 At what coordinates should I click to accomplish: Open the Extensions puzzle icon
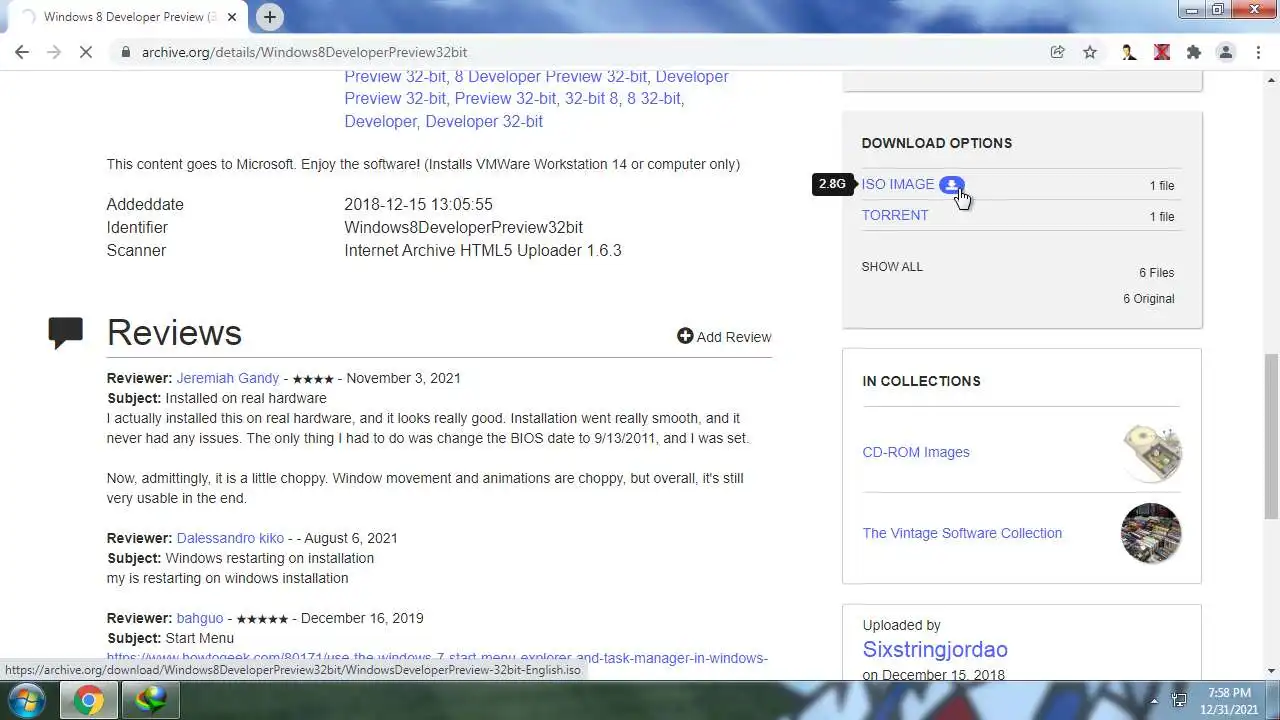pos(1193,52)
